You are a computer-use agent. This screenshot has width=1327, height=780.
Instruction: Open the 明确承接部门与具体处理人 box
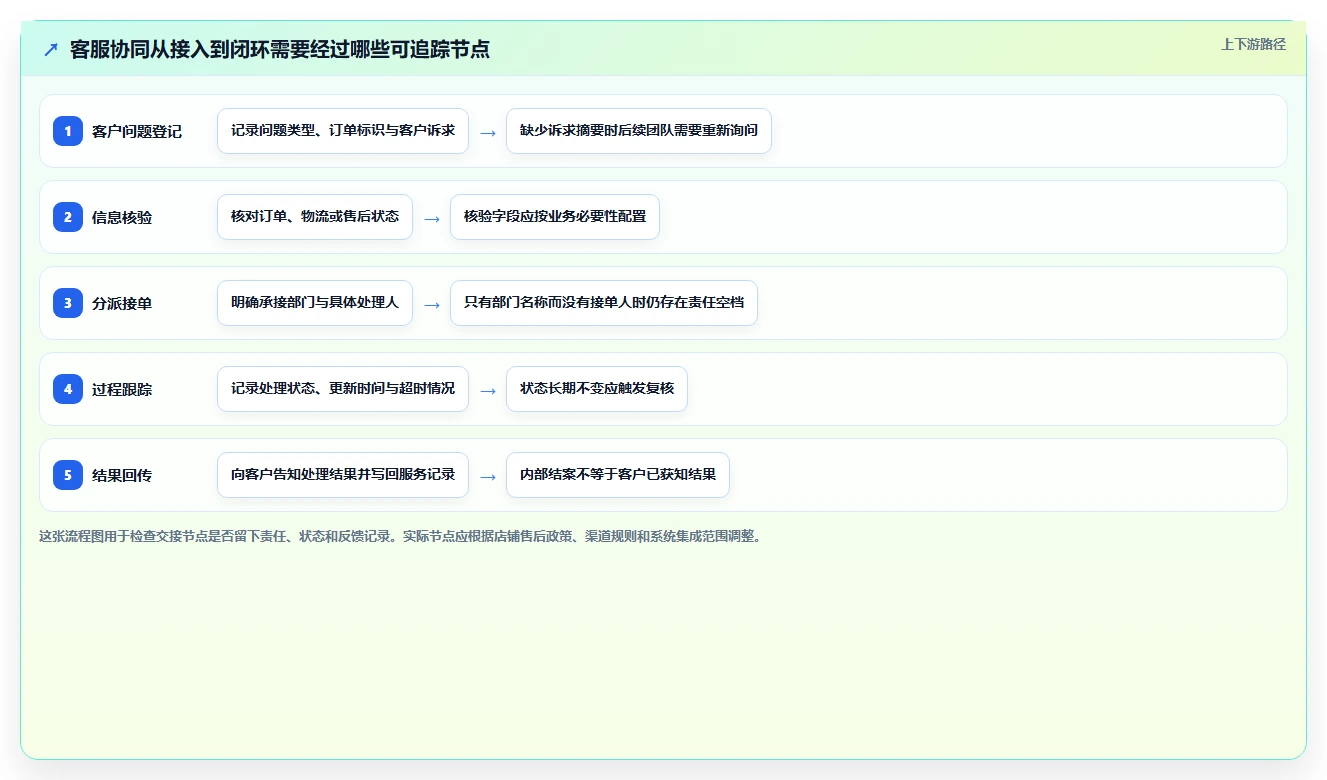[x=315, y=303]
